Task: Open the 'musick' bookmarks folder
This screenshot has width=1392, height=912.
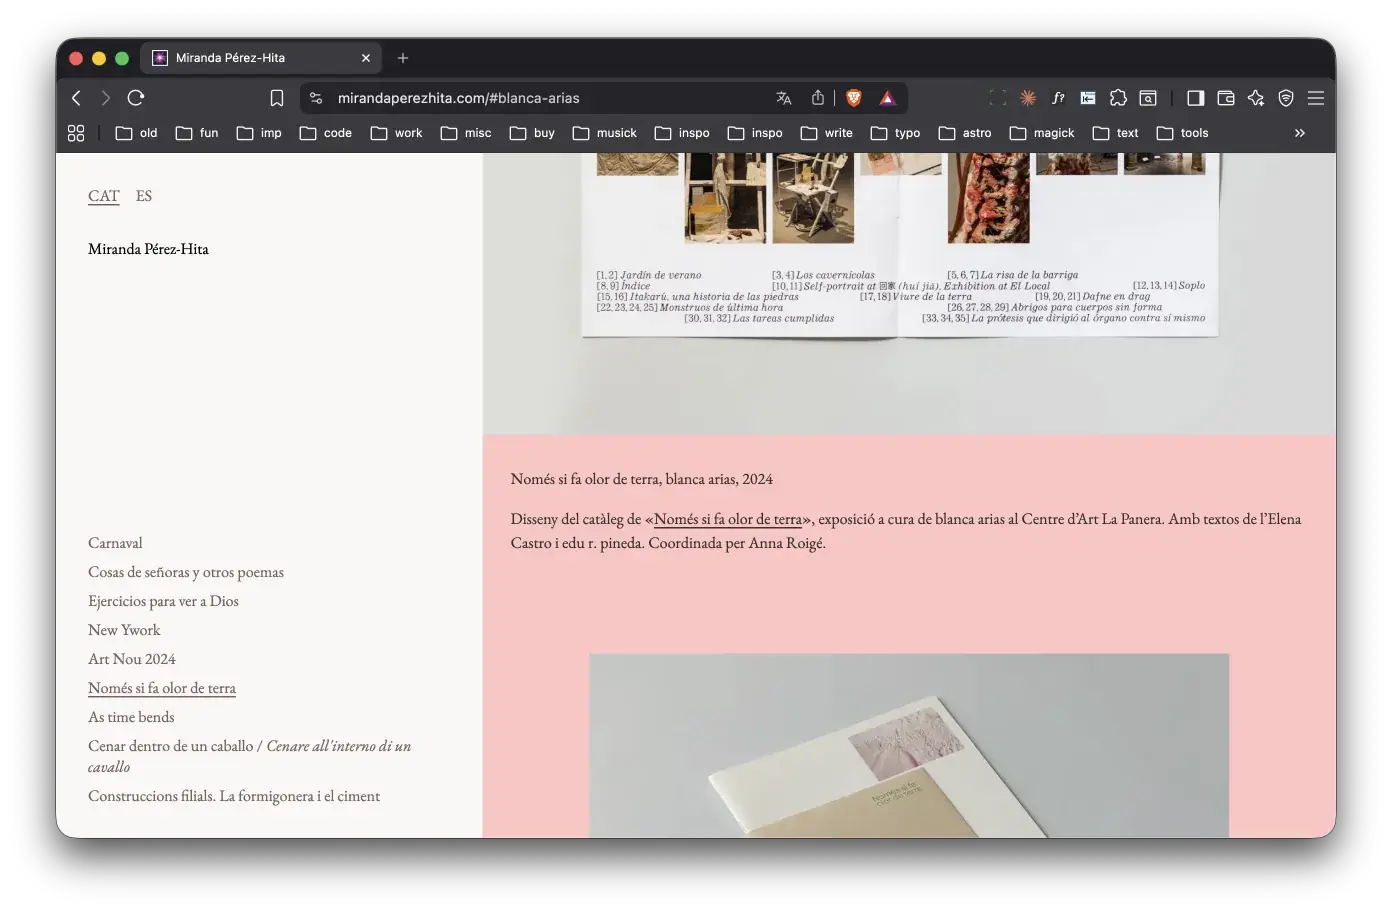Action: (x=605, y=133)
